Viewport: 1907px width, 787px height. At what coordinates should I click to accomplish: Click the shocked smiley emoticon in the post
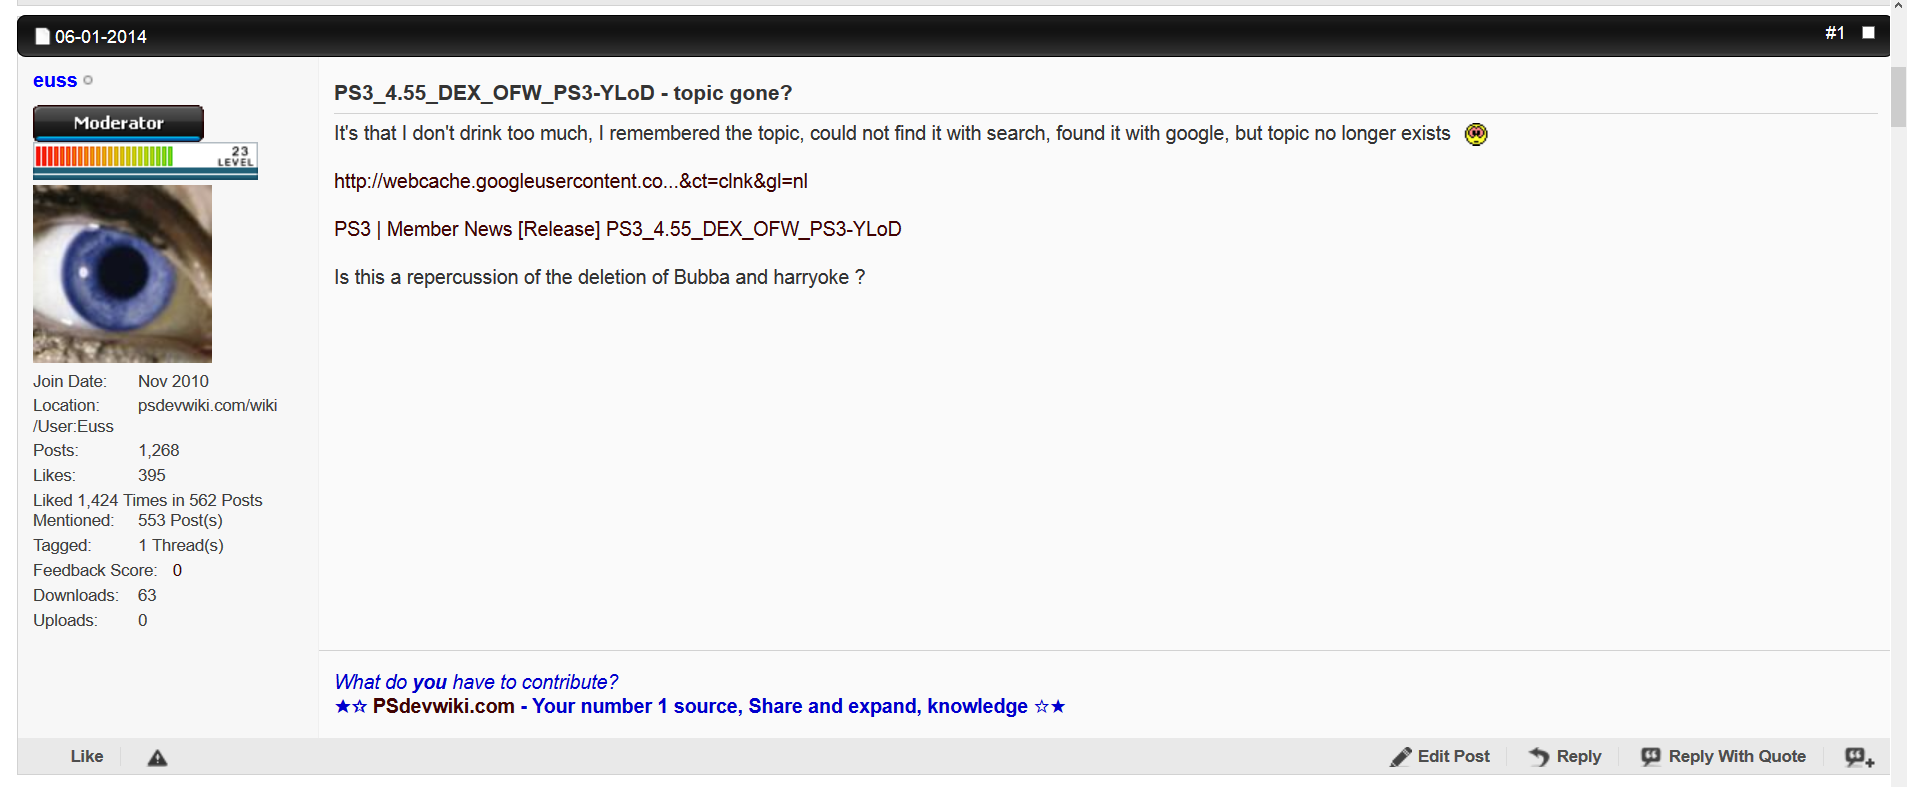[1476, 134]
